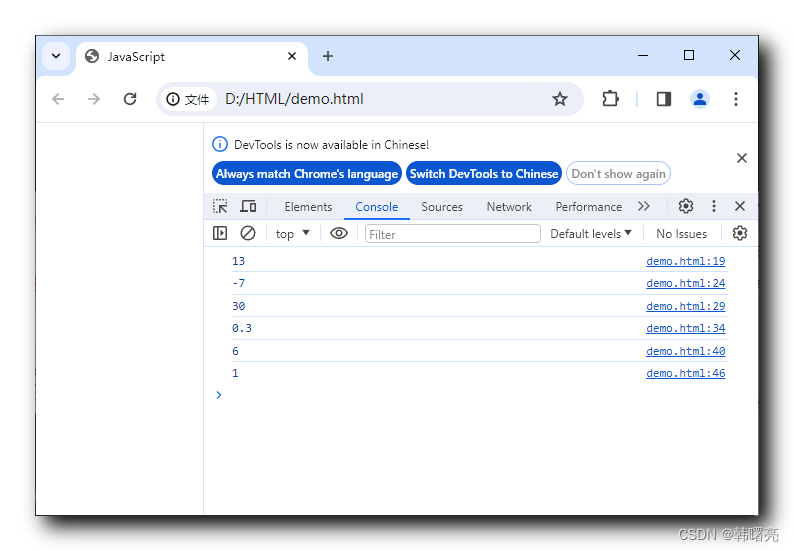Image resolution: width=794 pixels, height=551 pixels.
Task: Create a live expression with eye icon
Action: tap(339, 233)
